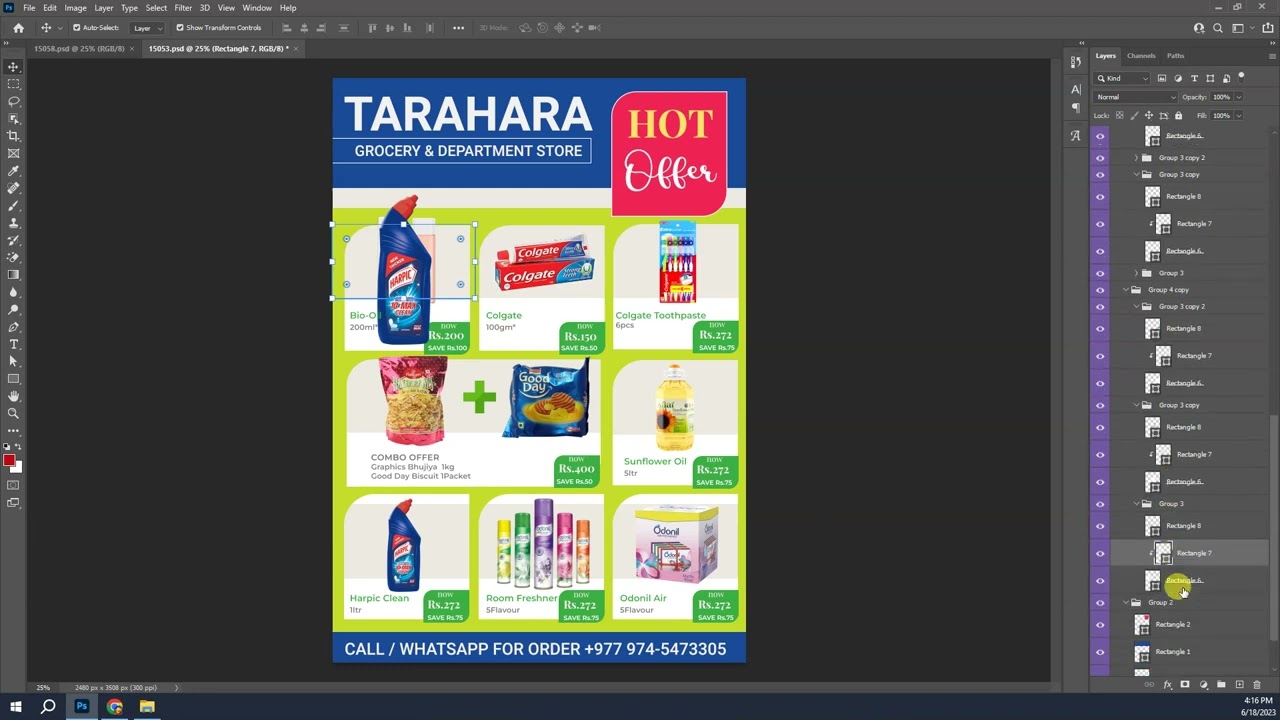Viewport: 1280px width, 720px height.
Task: Select the Move tool in the toolbox
Action: (x=14, y=67)
